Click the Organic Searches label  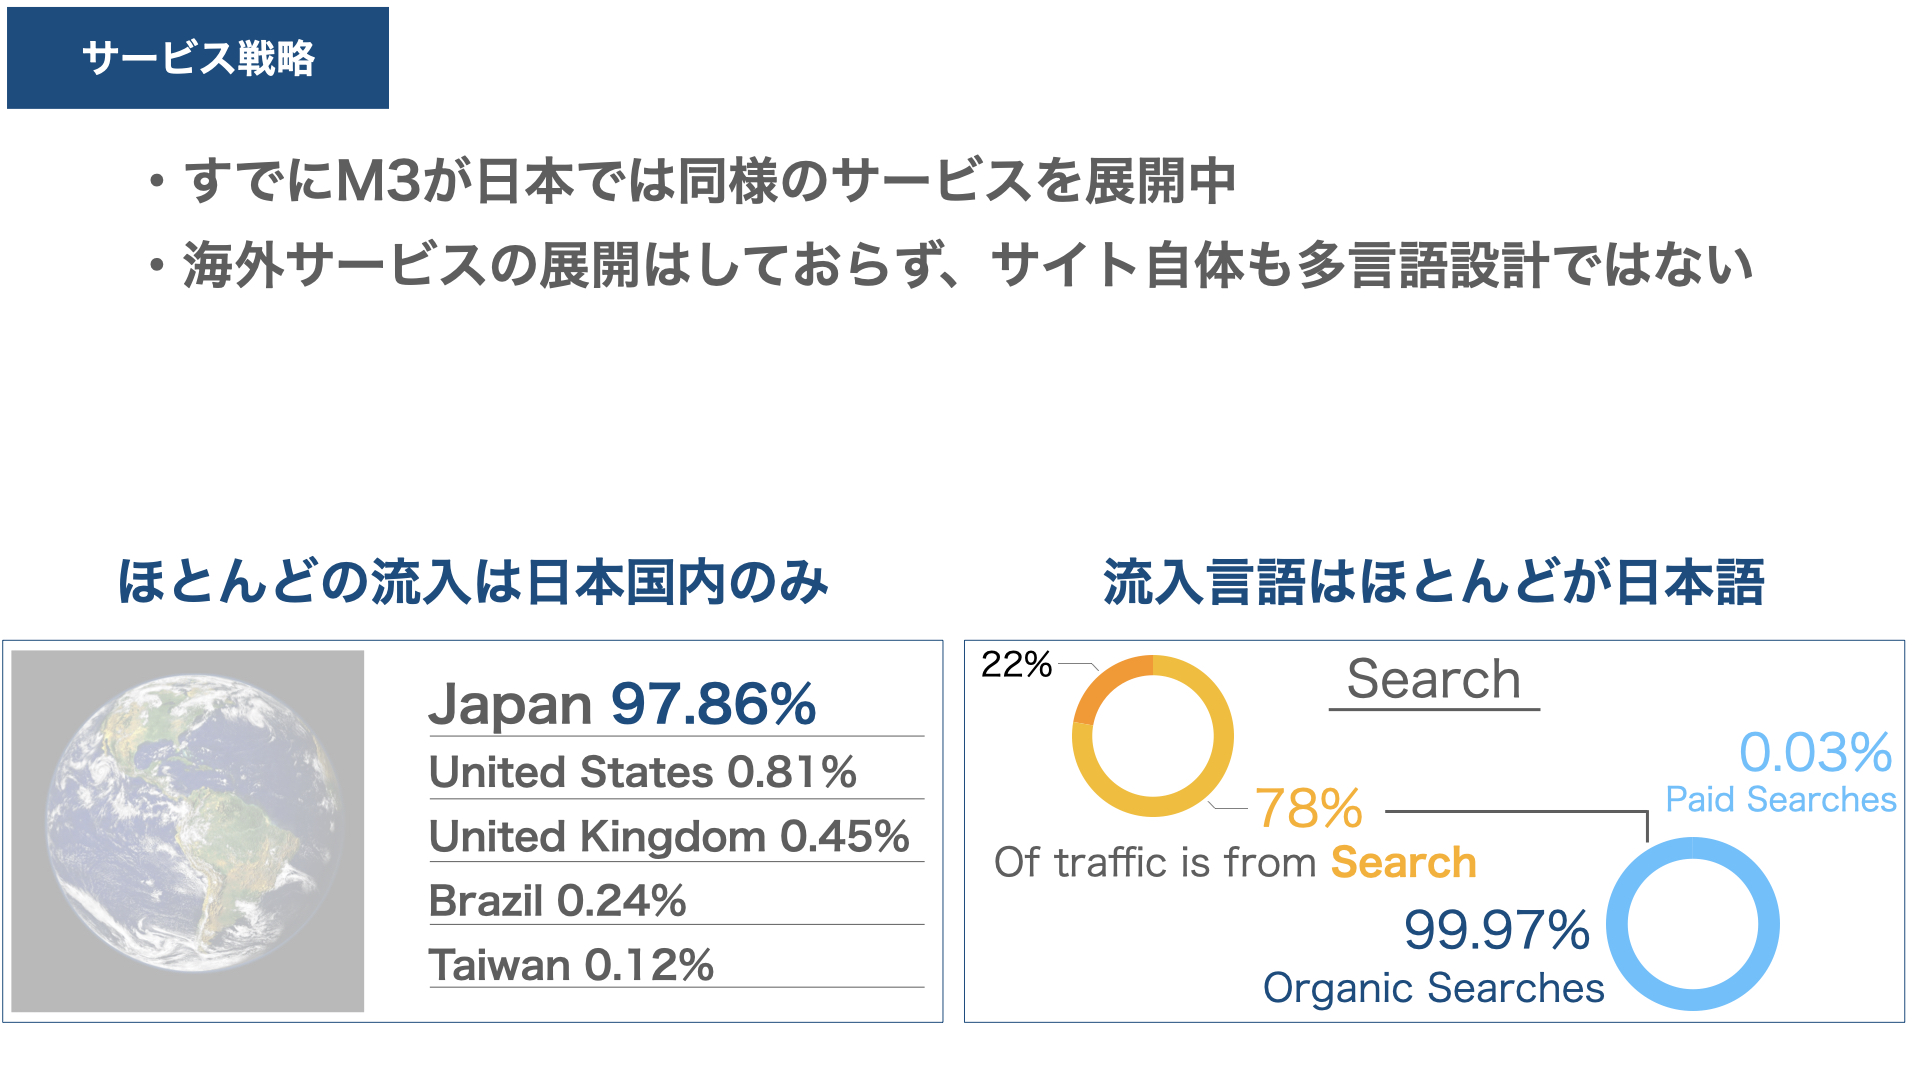[1434, 988]
